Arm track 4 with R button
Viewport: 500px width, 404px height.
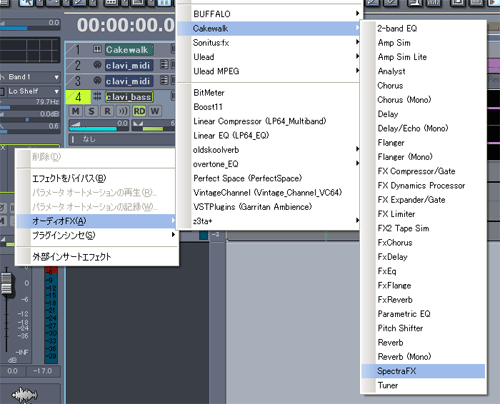pyautogui.click(x=107, y=111)
